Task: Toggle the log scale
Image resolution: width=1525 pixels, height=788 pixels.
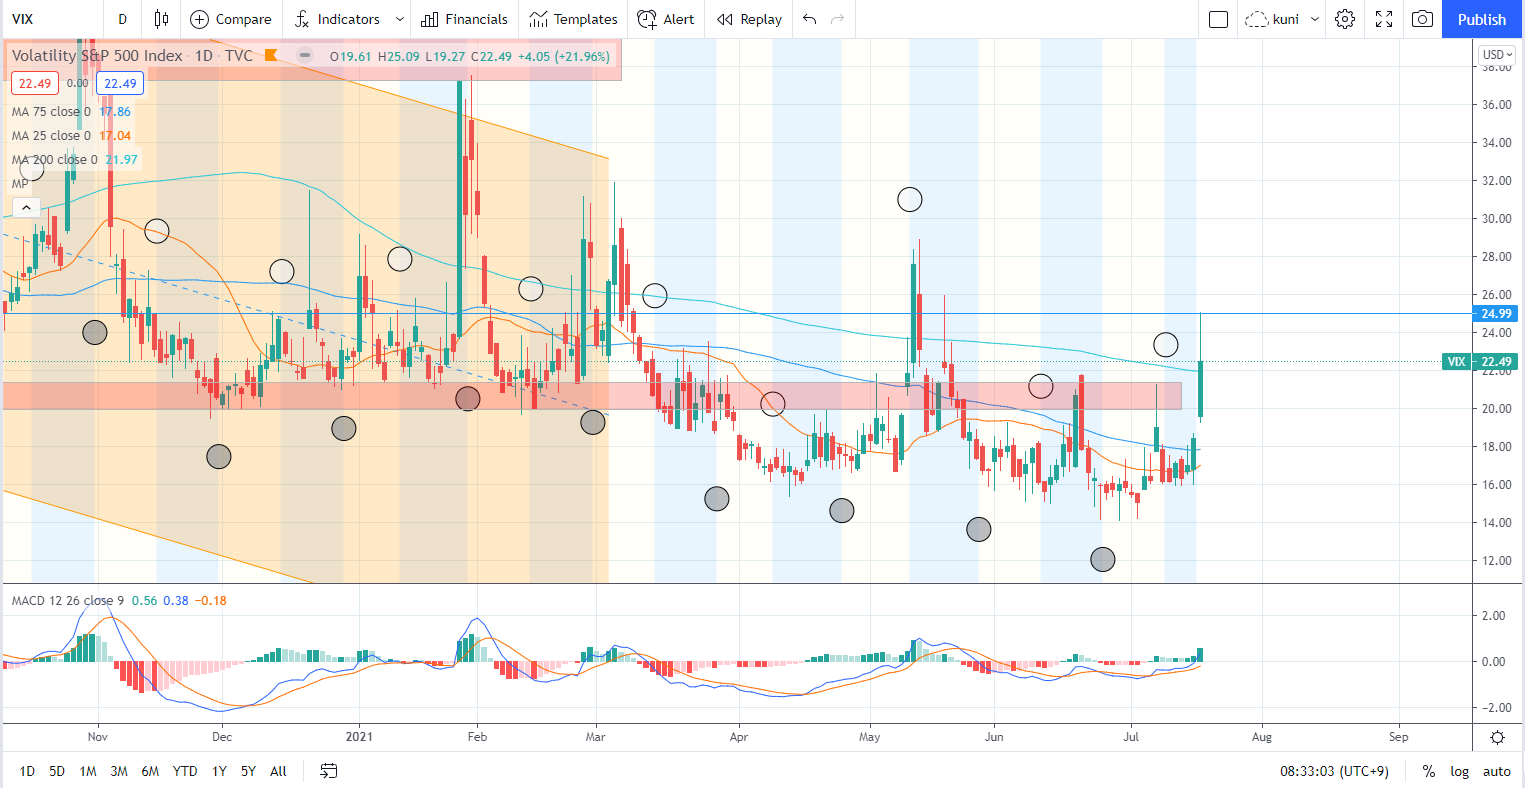Action: [x=1460, y=771]
